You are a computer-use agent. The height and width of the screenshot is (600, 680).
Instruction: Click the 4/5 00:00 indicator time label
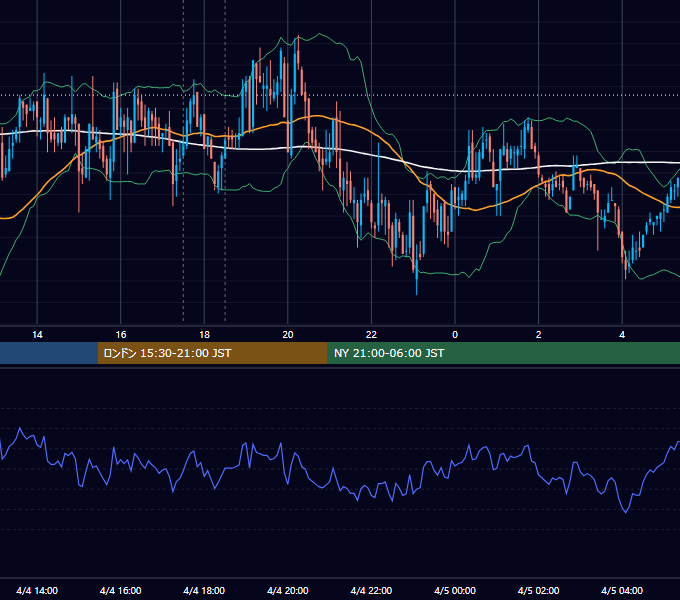pos(455,590)
